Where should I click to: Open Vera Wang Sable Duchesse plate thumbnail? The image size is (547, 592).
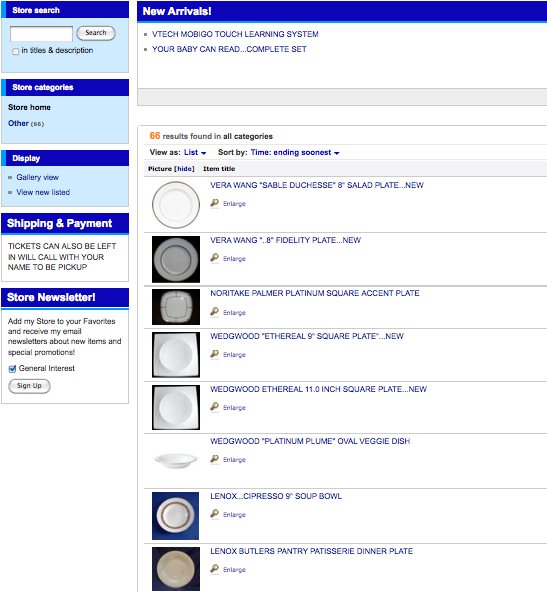point(176,205)
